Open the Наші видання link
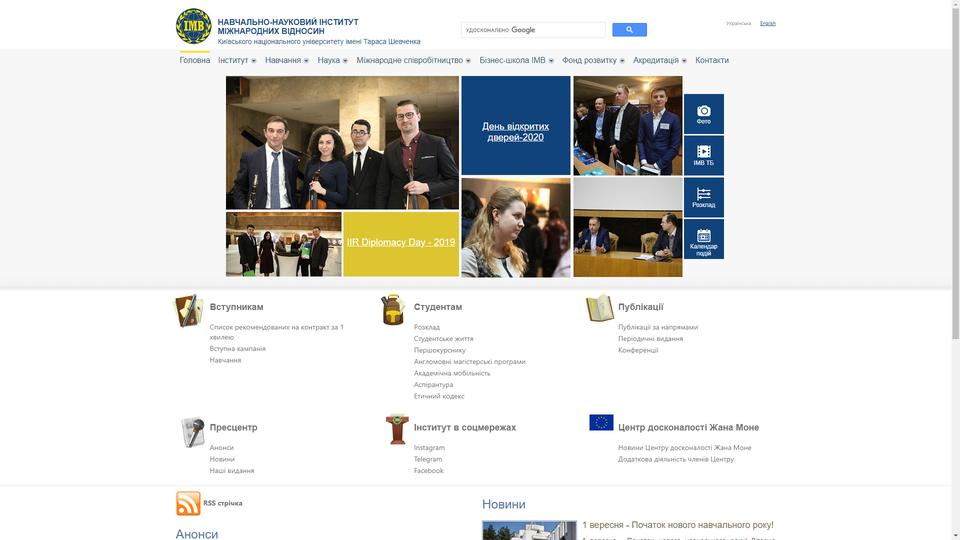Screen dimensions: 960x540 (231, 471)
